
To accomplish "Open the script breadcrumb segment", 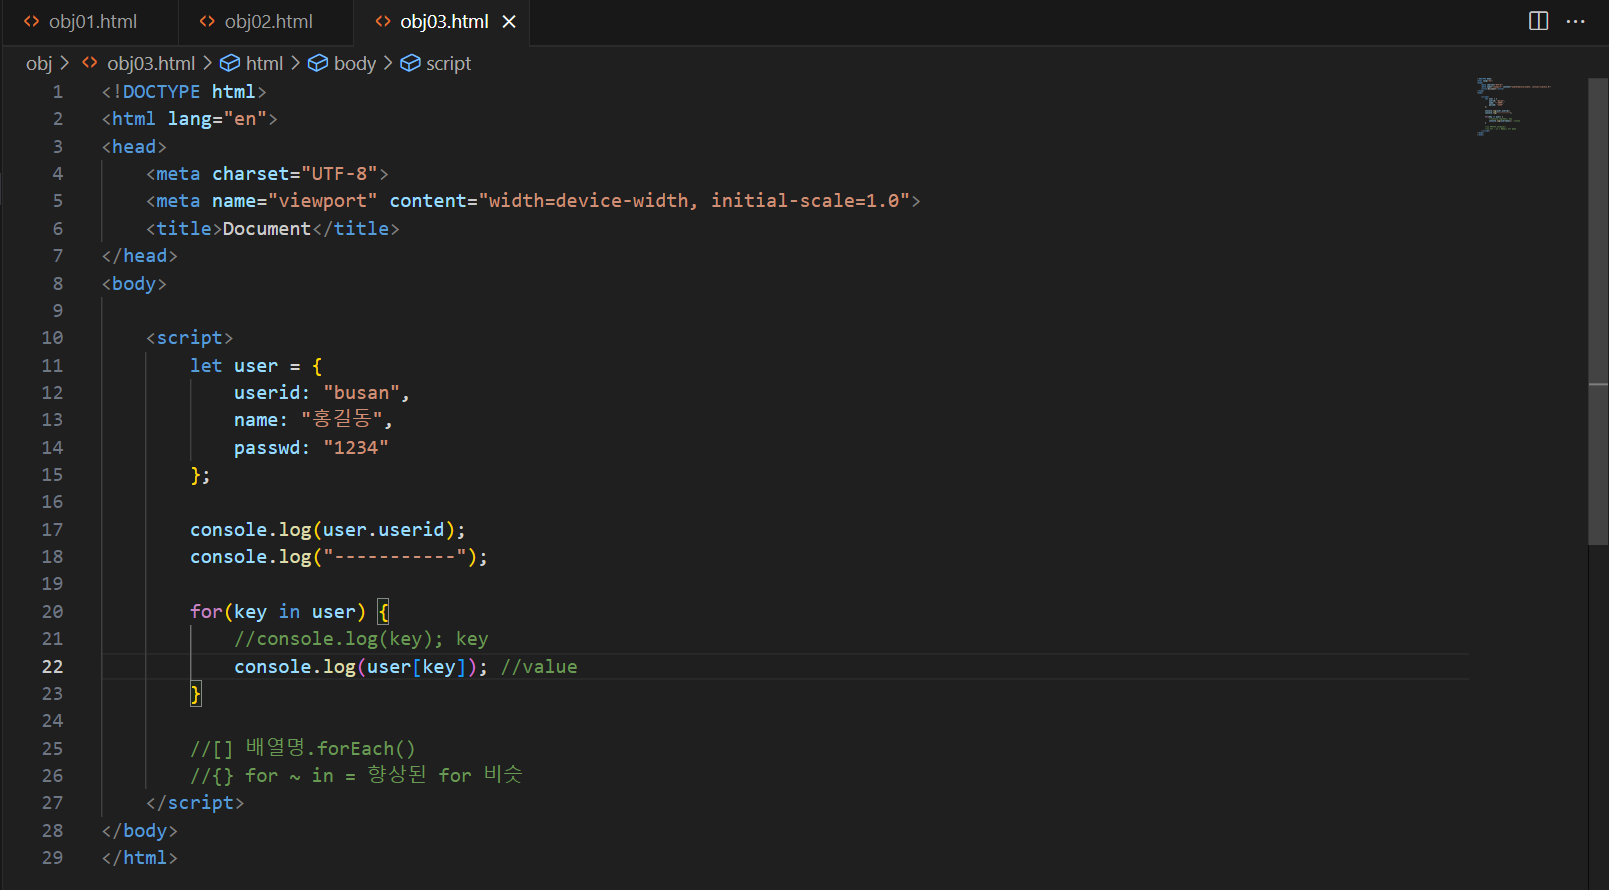I will tap(448, 64).
